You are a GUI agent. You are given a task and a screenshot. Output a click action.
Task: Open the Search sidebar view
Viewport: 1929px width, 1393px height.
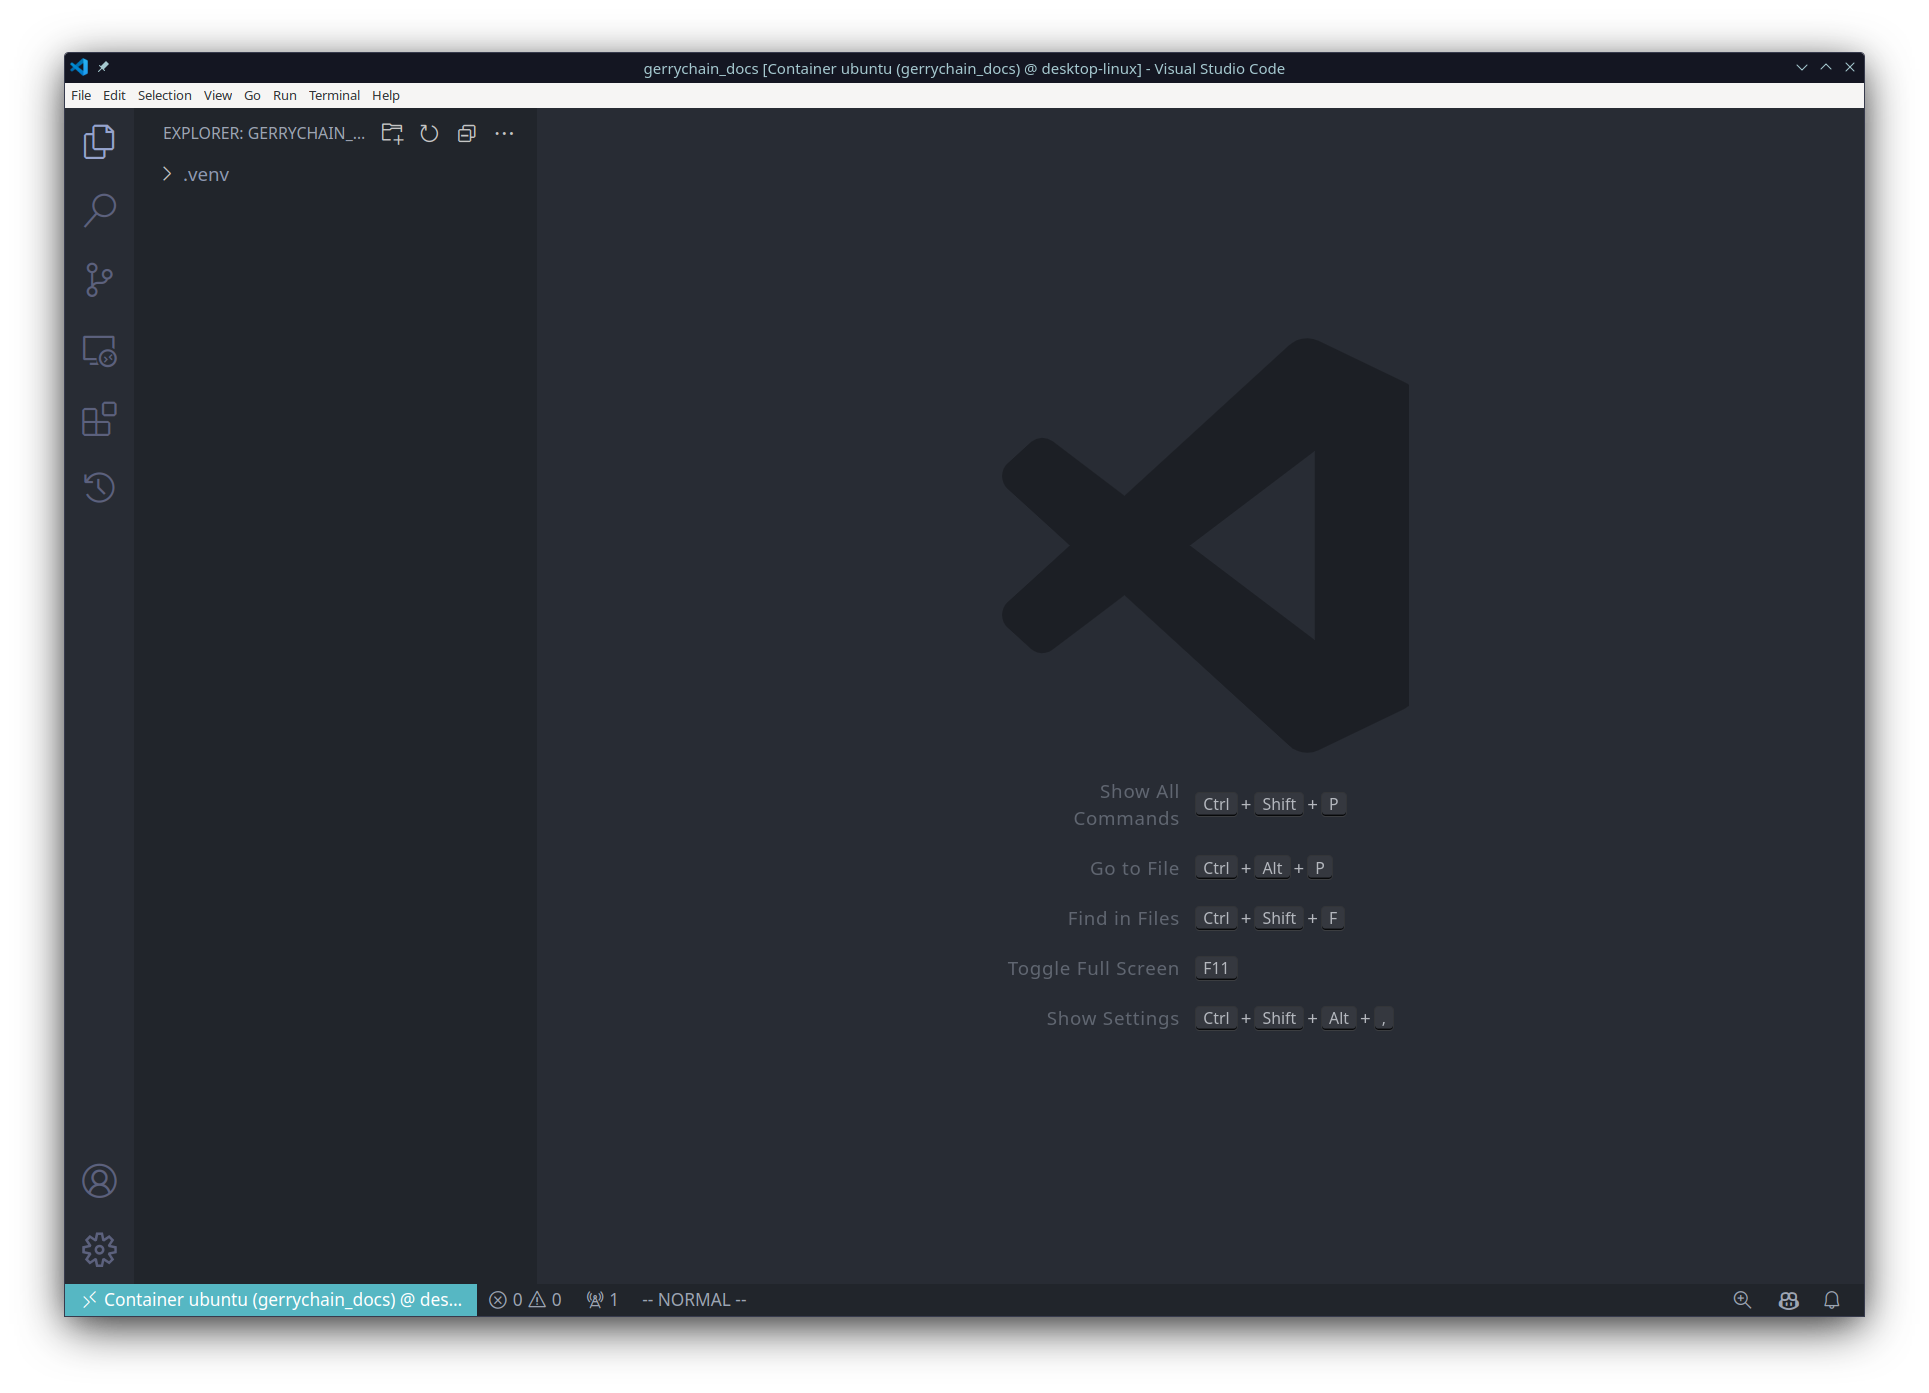[x=98, y=211]
